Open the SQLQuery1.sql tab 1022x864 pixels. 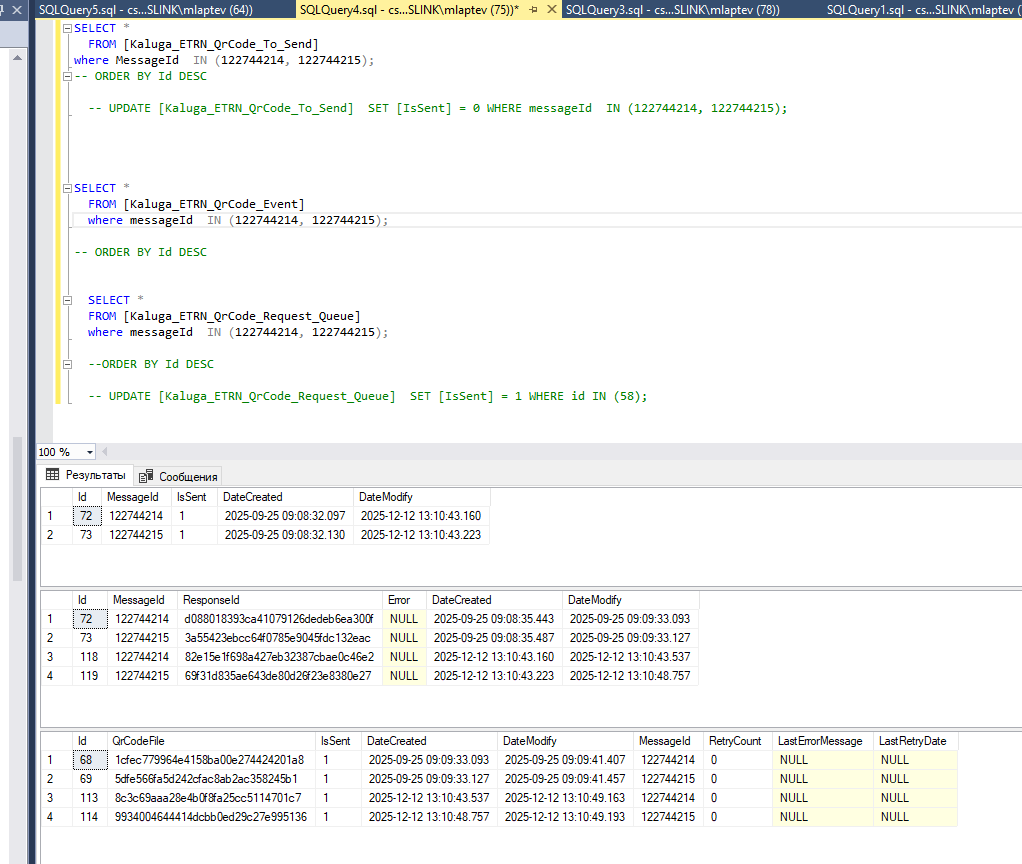pos(920,10)
